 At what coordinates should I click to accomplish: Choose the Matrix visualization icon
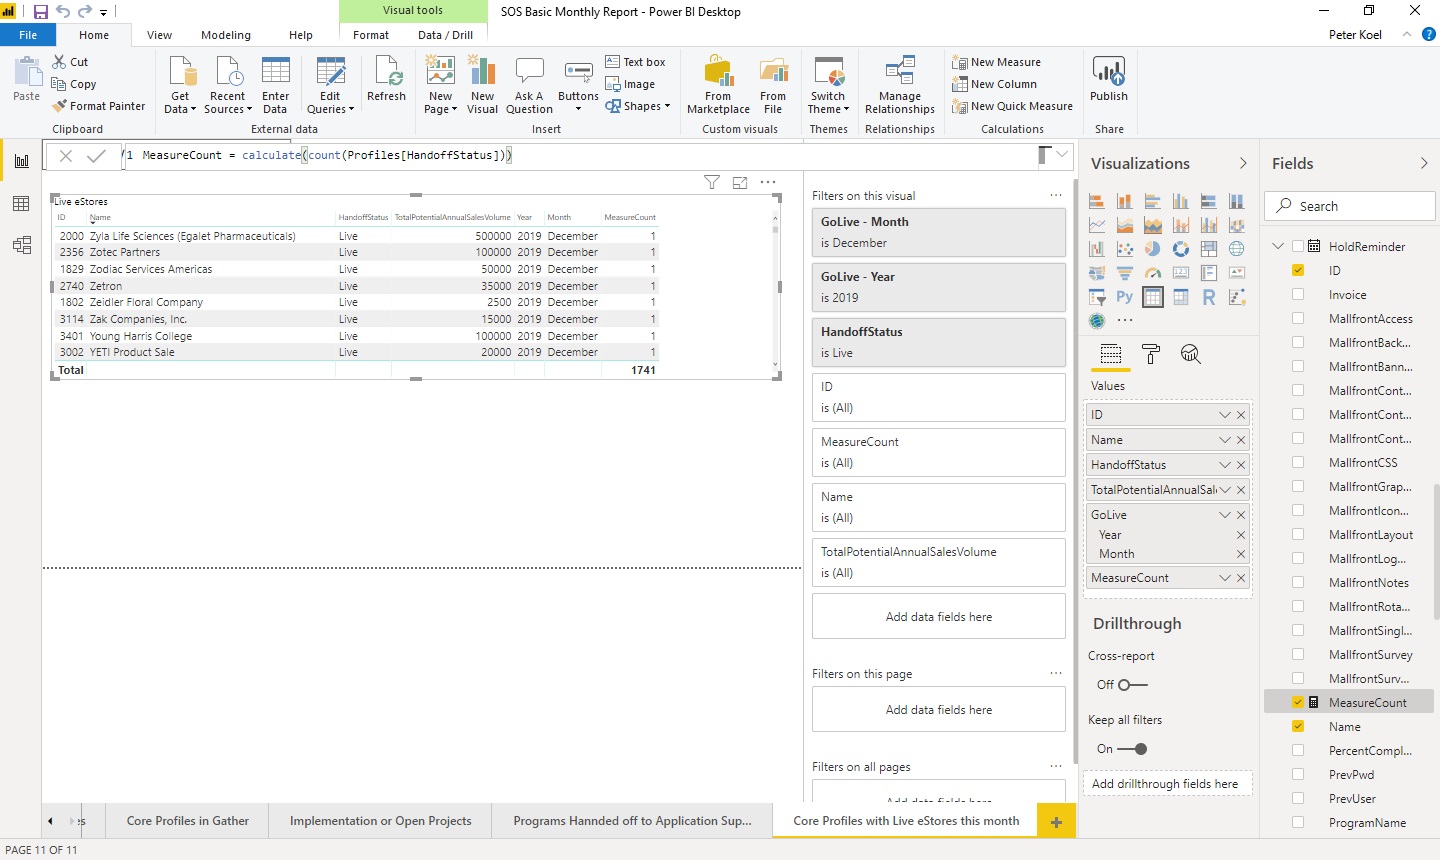tap(1181, 297)
